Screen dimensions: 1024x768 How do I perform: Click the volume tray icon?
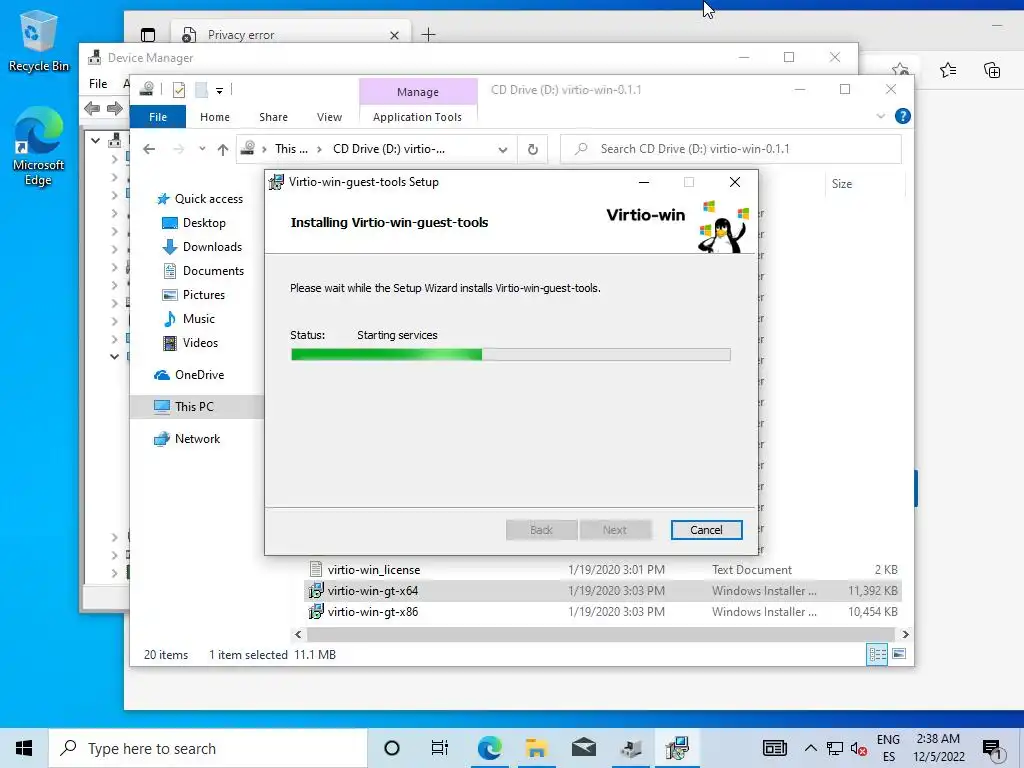tap(858, 748)
